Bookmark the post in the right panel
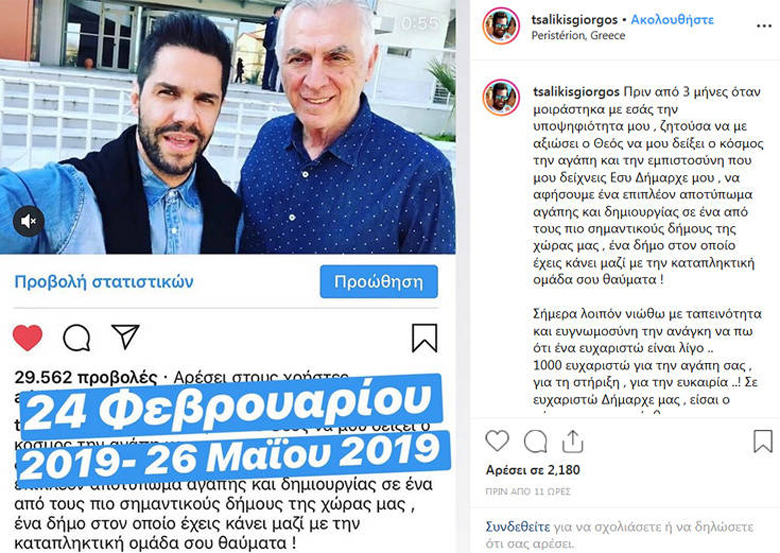Screen dimensions: 780x553 [x=763, y=441]
